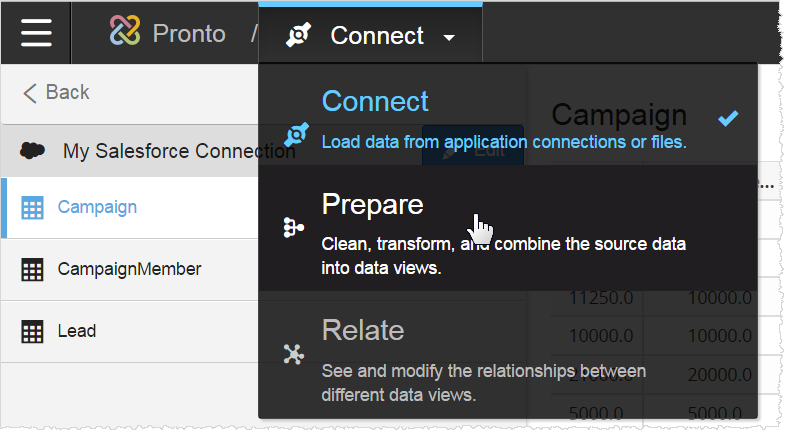The width and height of the screenshot is (785, 432).
Task: Collapse the Connect dropdown using its caret arrow
Action: coord(449,38)
